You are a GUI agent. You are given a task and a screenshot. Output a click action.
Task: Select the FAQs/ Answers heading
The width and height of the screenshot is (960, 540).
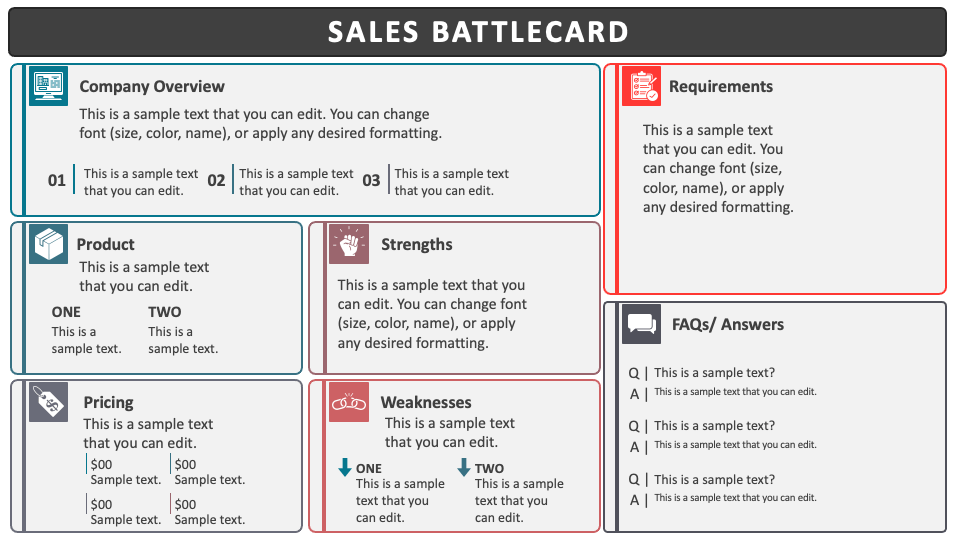tap(727, 324)
